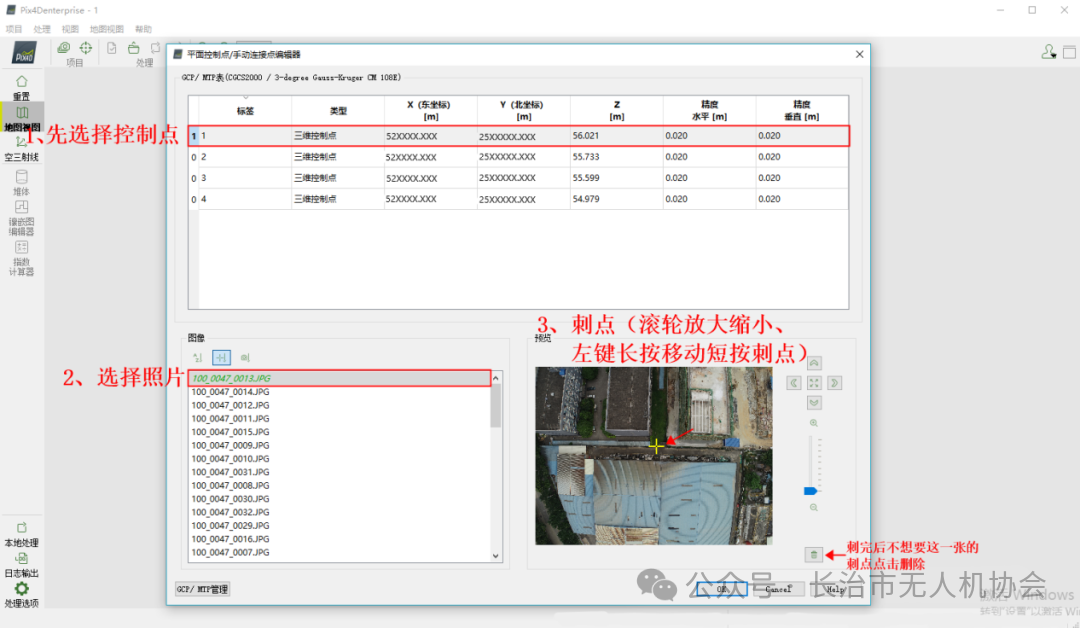Image resolution: width=1080 pixels, height=628 pixels.
Task: Click Cancel button in dialog
Action: pyautogui.click(x=778, y=589)
